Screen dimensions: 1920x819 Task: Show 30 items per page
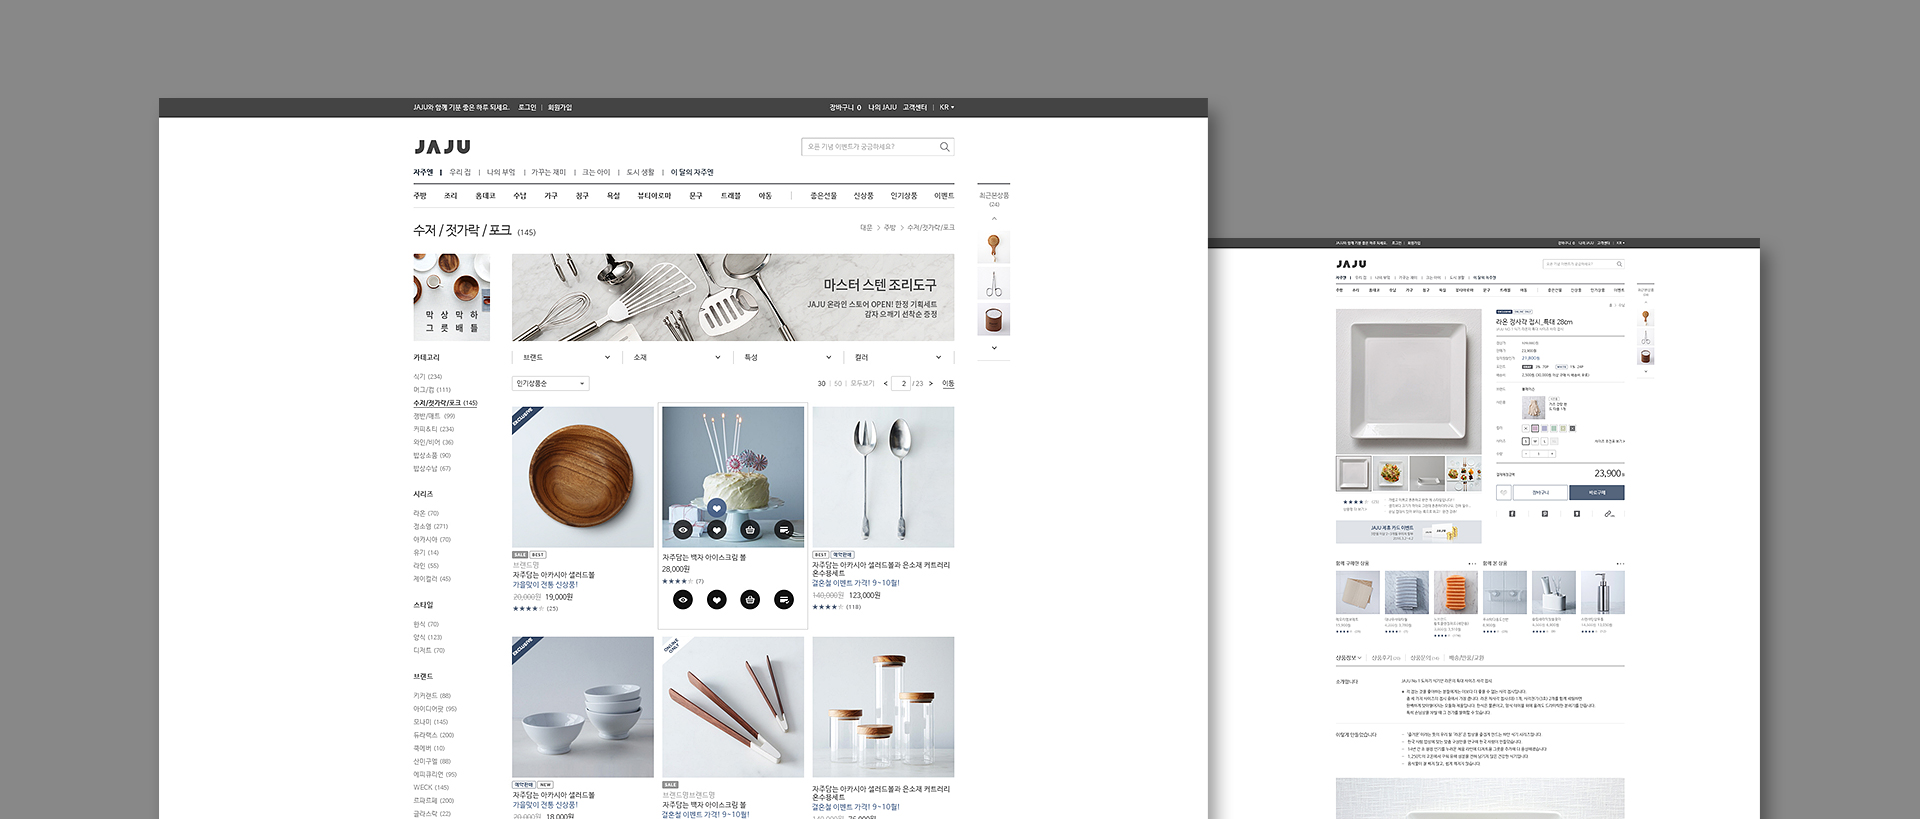(x=822, y=383)
